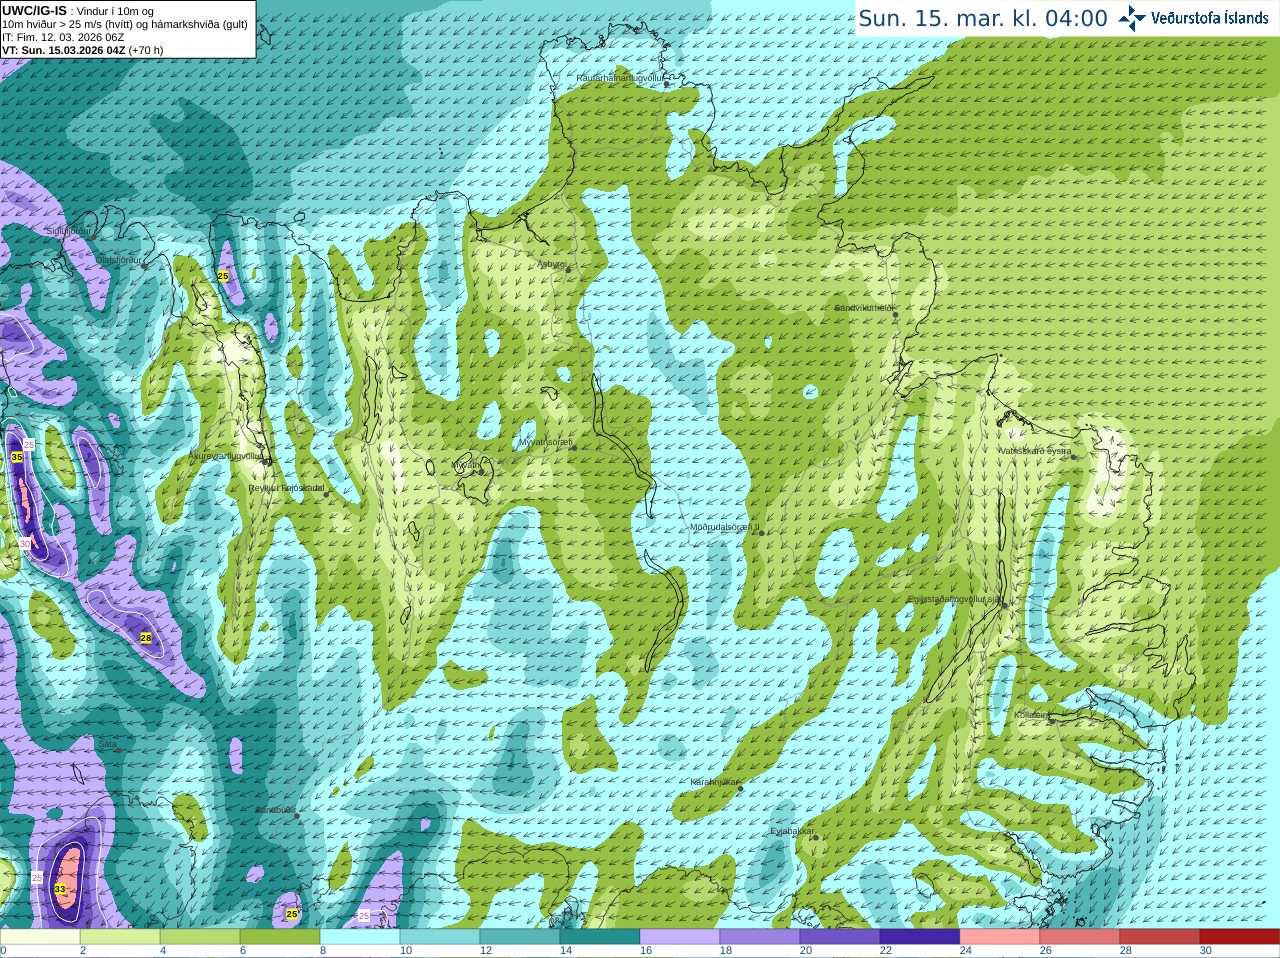Click the Sáta station label
Viewport: 1280px width, 958px height.
click(x=107, y=744)
